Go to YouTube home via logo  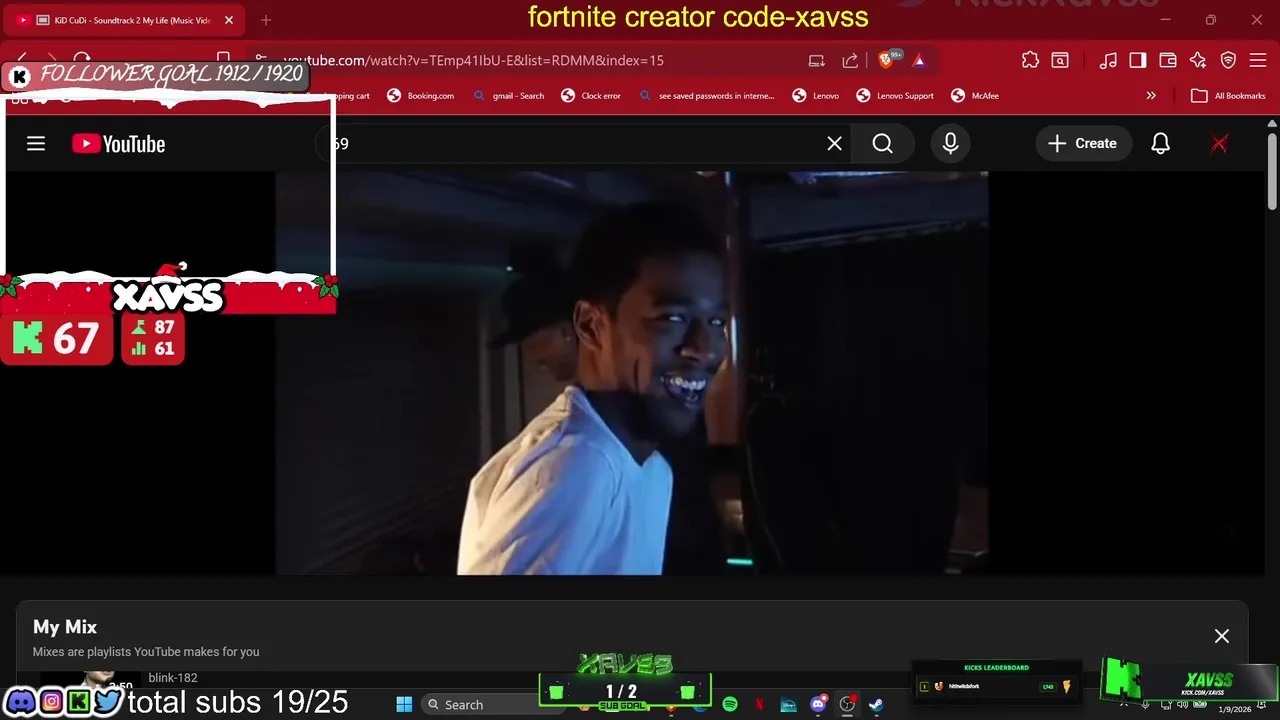tap(118, 144)
